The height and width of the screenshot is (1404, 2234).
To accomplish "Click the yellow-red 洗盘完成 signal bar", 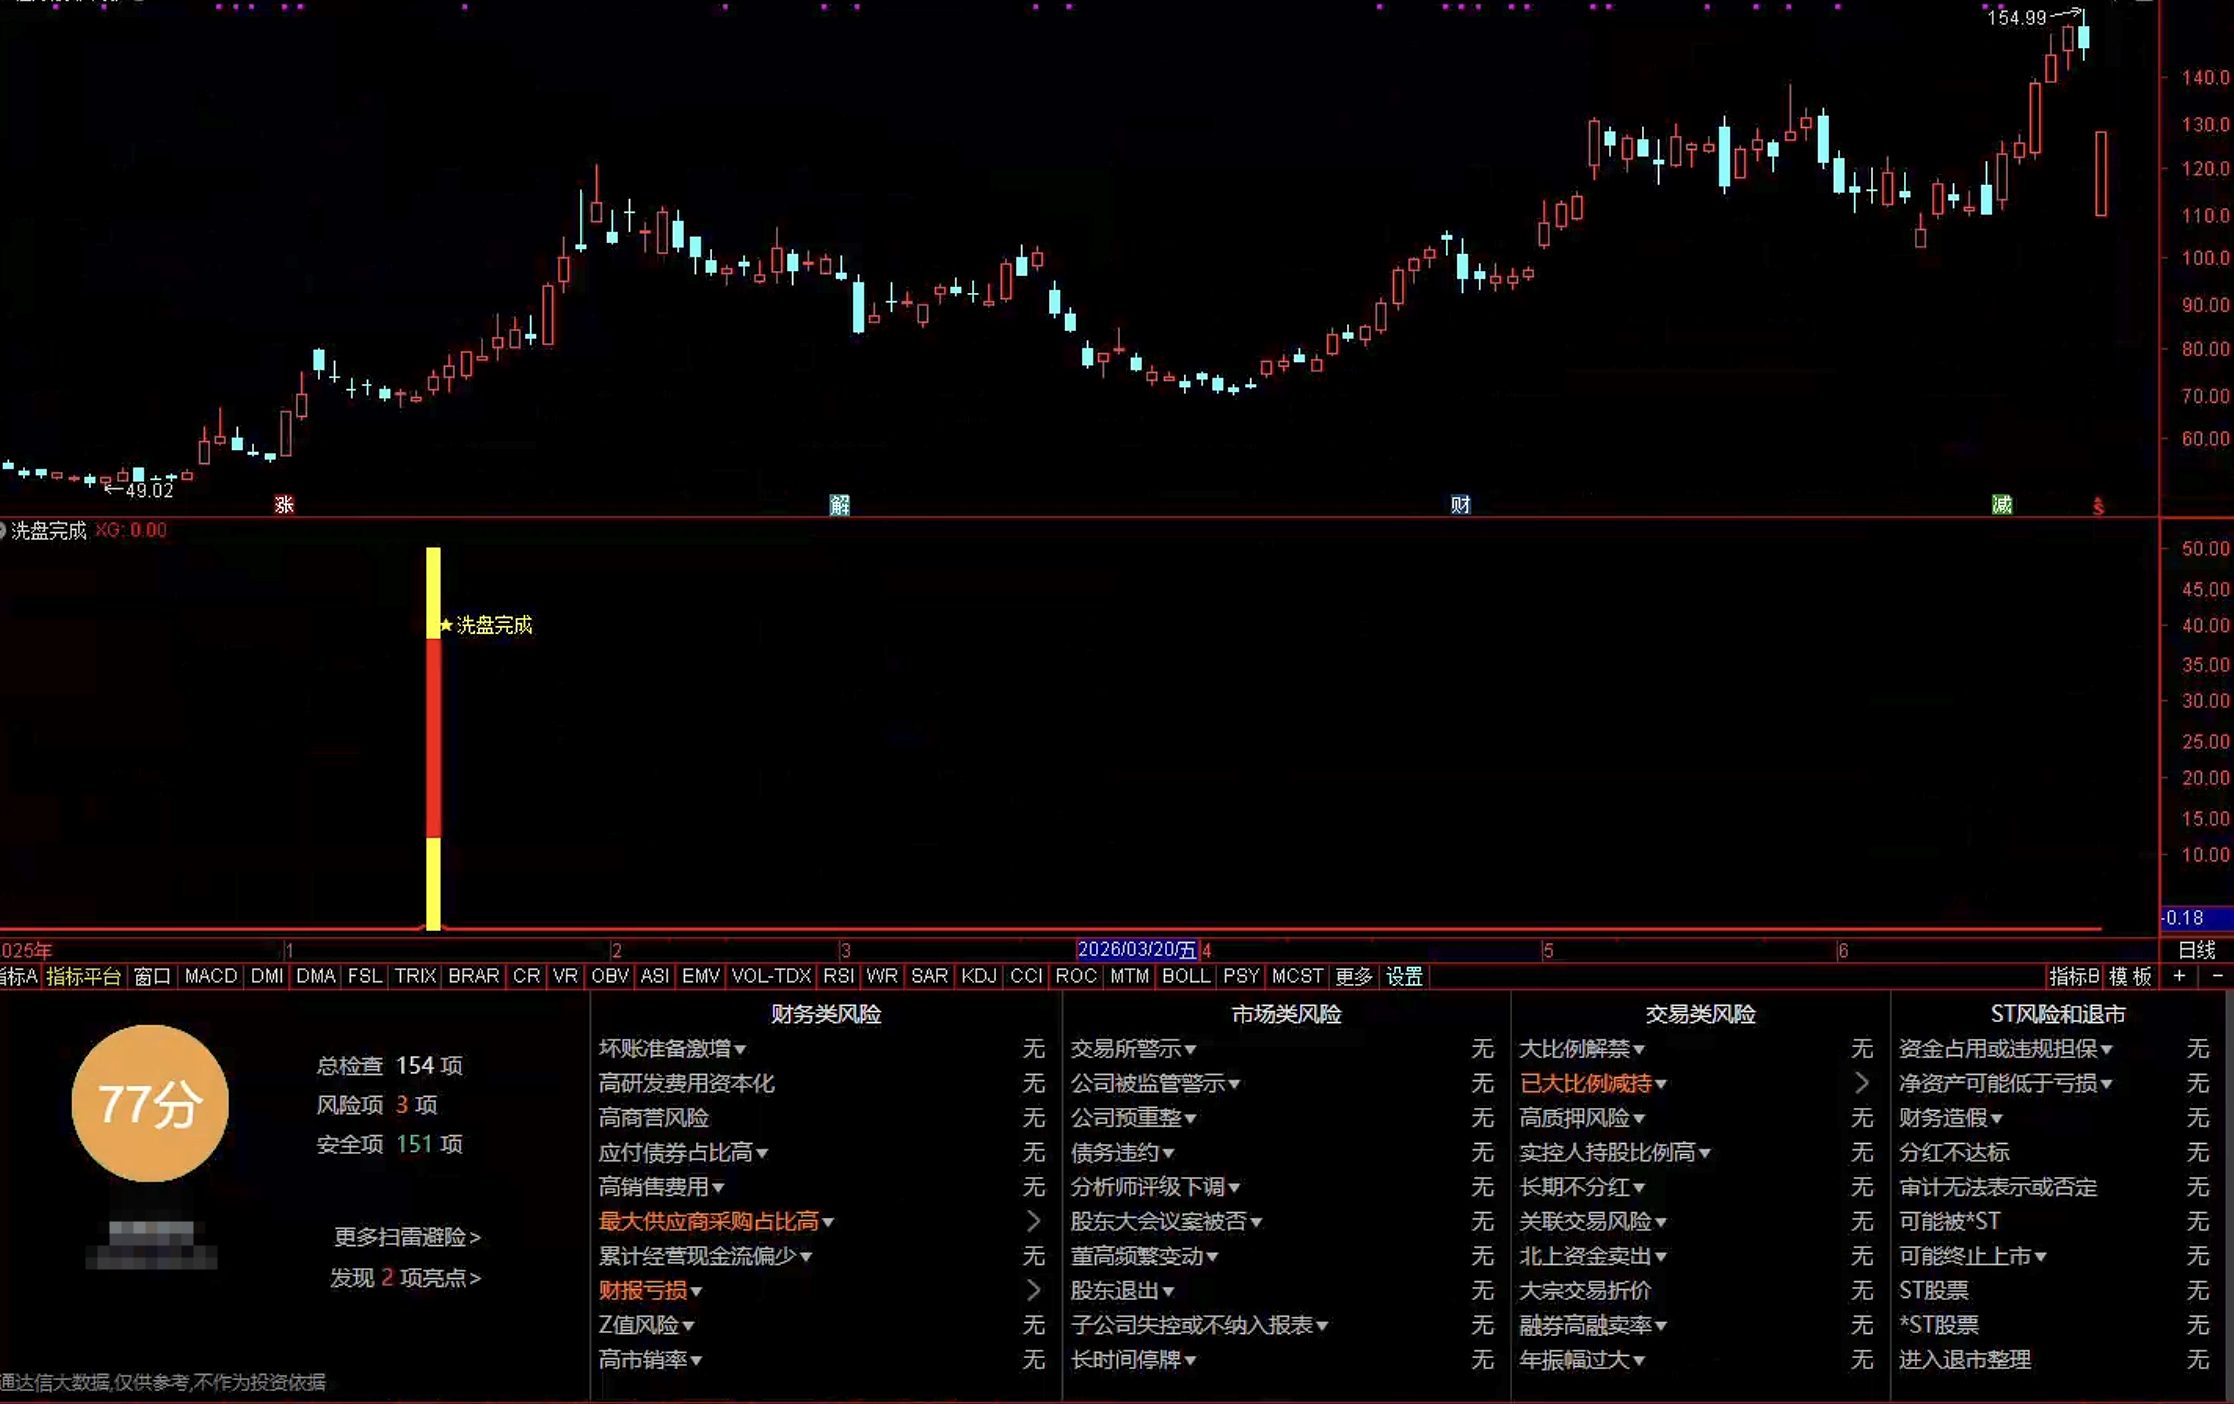I will click(433, 738).
